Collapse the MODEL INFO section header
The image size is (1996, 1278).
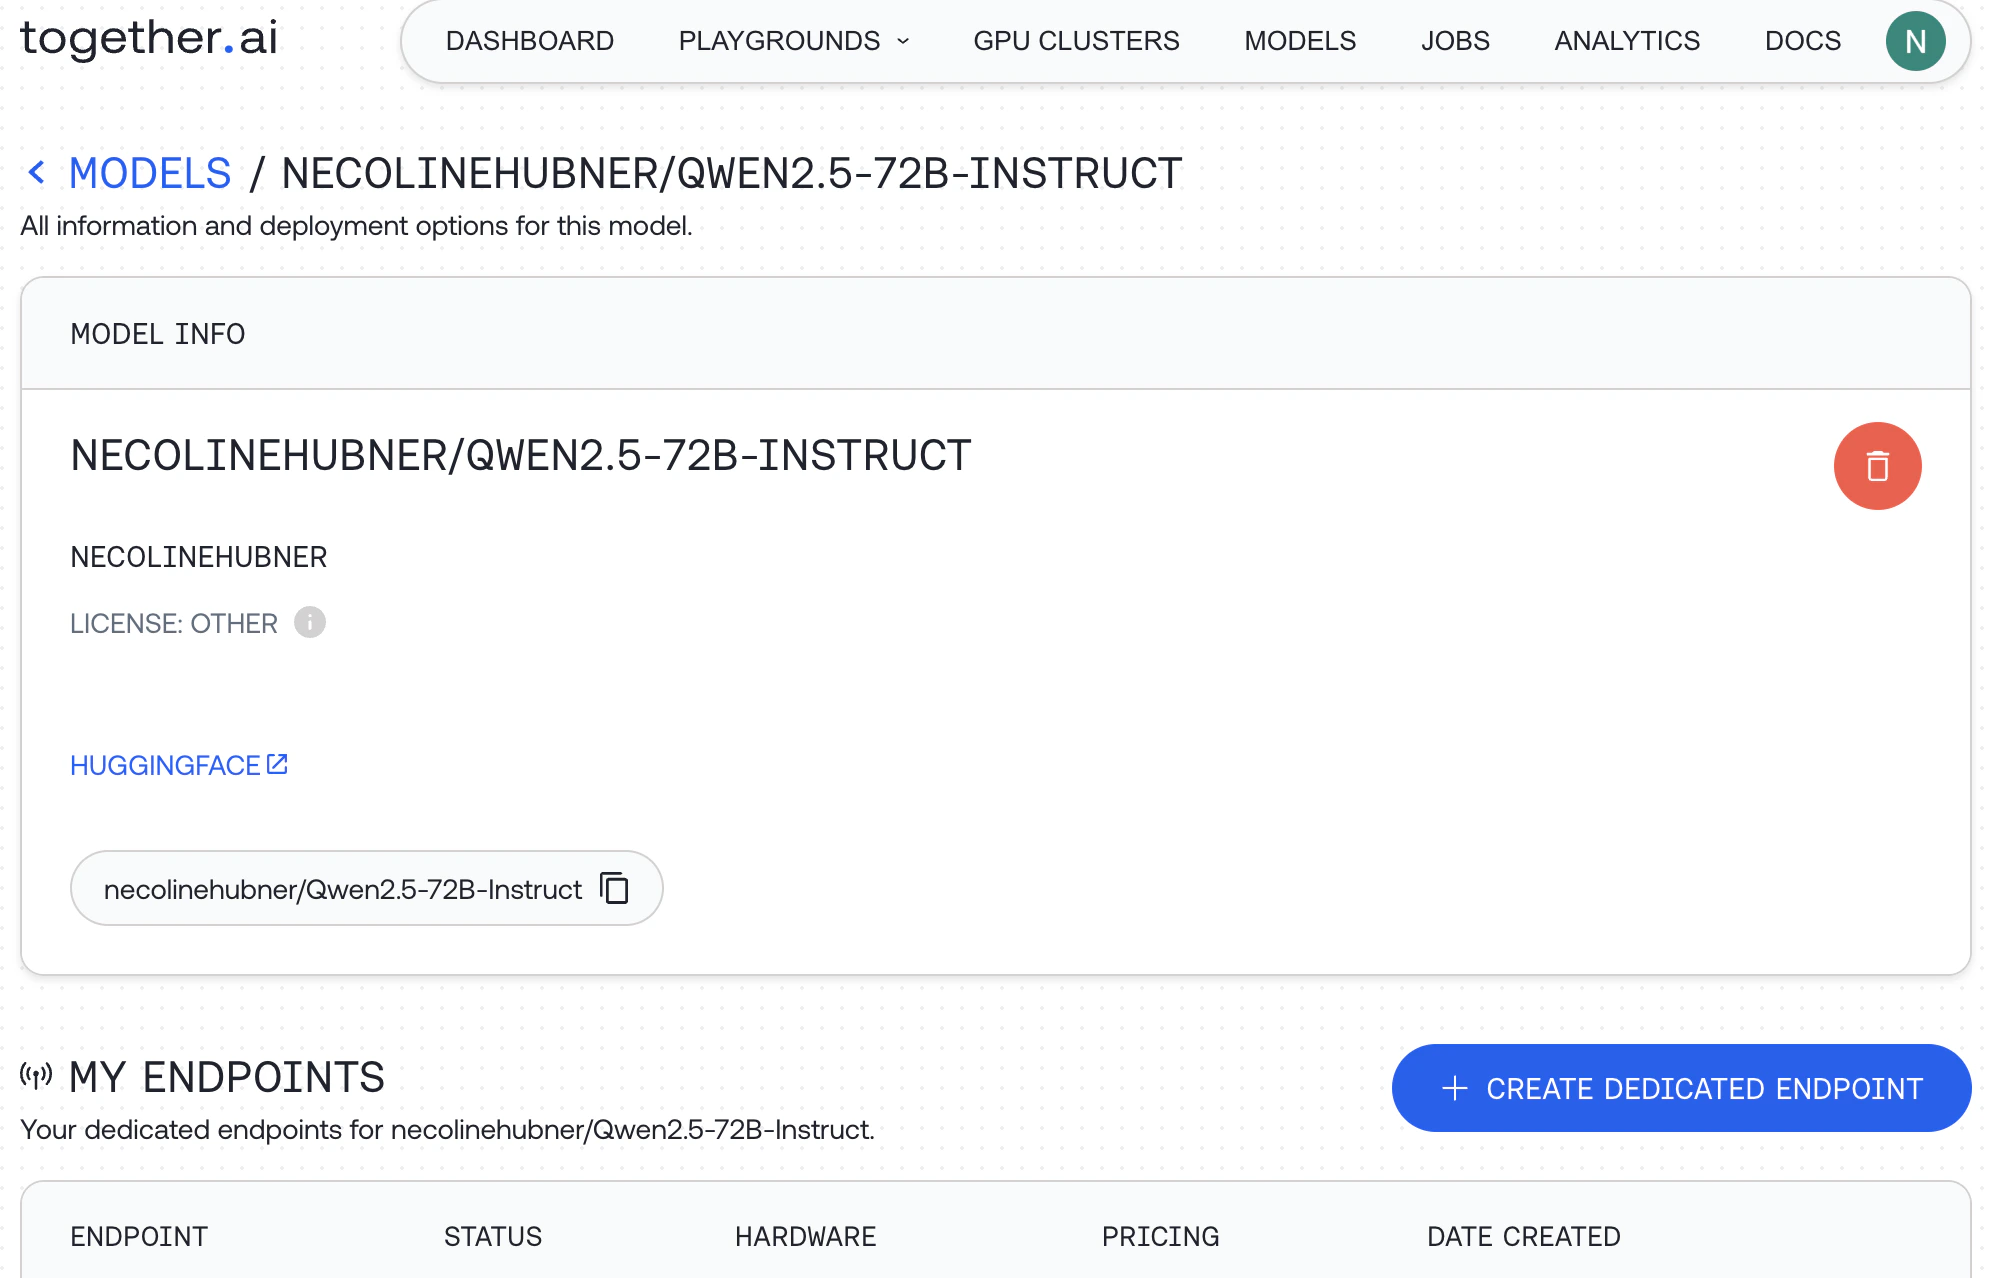(158, 334)
